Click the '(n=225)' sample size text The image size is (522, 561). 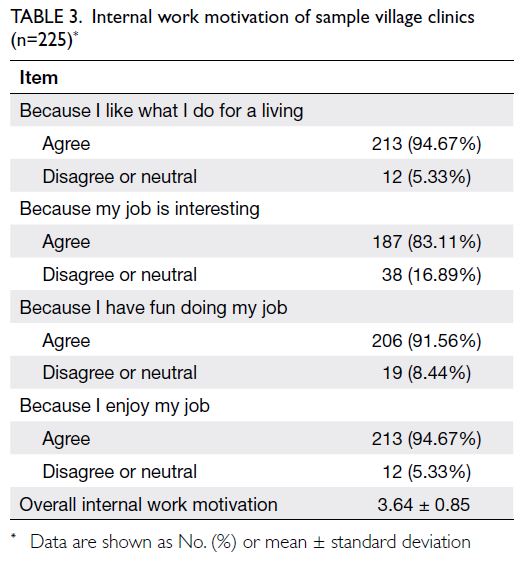click(x=42, y=40)
